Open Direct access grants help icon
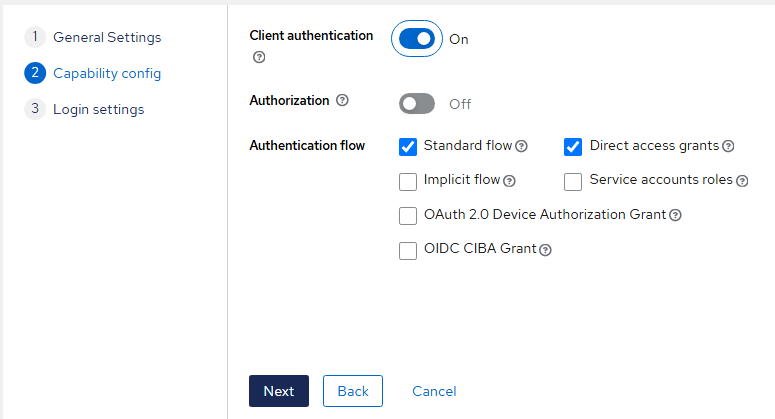The height and width of the screenshot is (419, 775). click(x=728, y=146)
